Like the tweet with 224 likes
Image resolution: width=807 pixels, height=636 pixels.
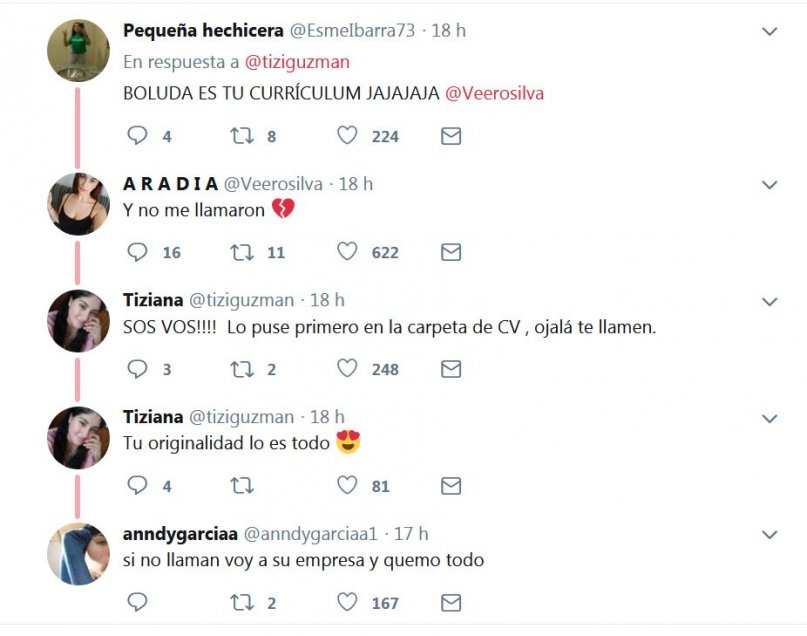pos(347,136)
